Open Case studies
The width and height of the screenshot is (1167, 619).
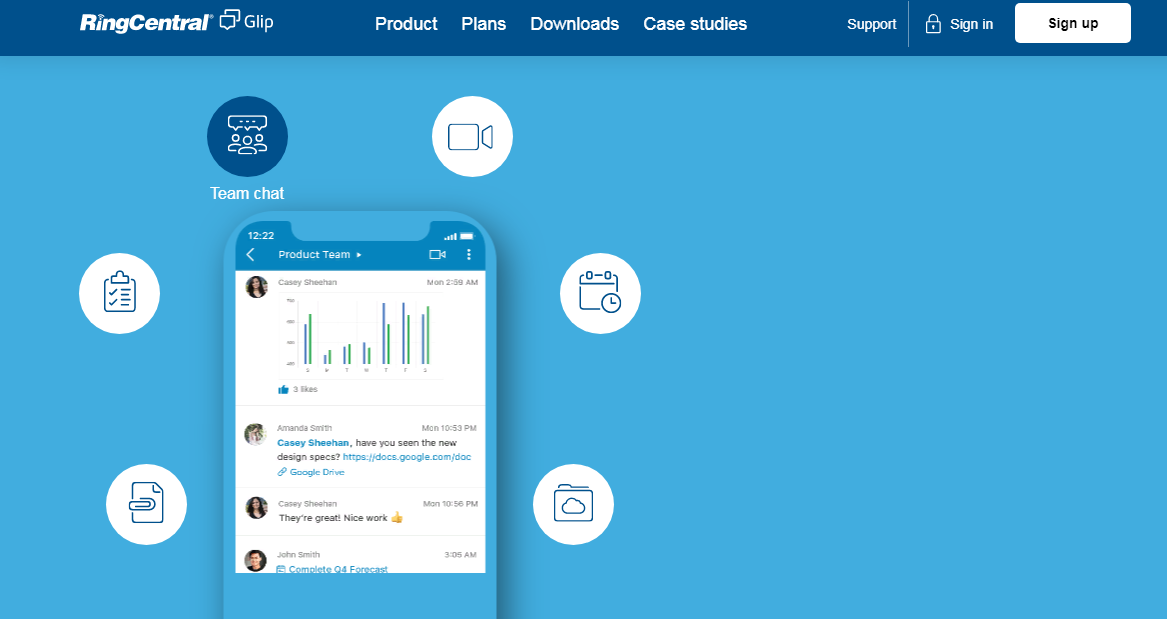(x=695, y=24)
